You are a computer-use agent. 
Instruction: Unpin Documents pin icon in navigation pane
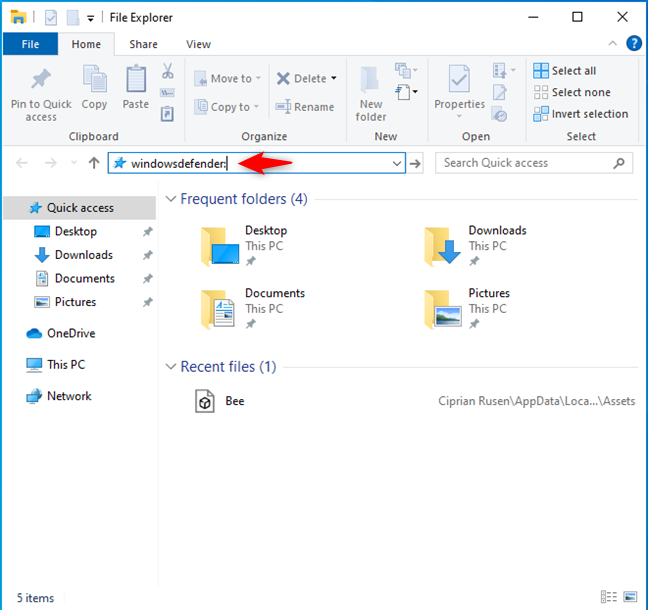coord(148,279)
